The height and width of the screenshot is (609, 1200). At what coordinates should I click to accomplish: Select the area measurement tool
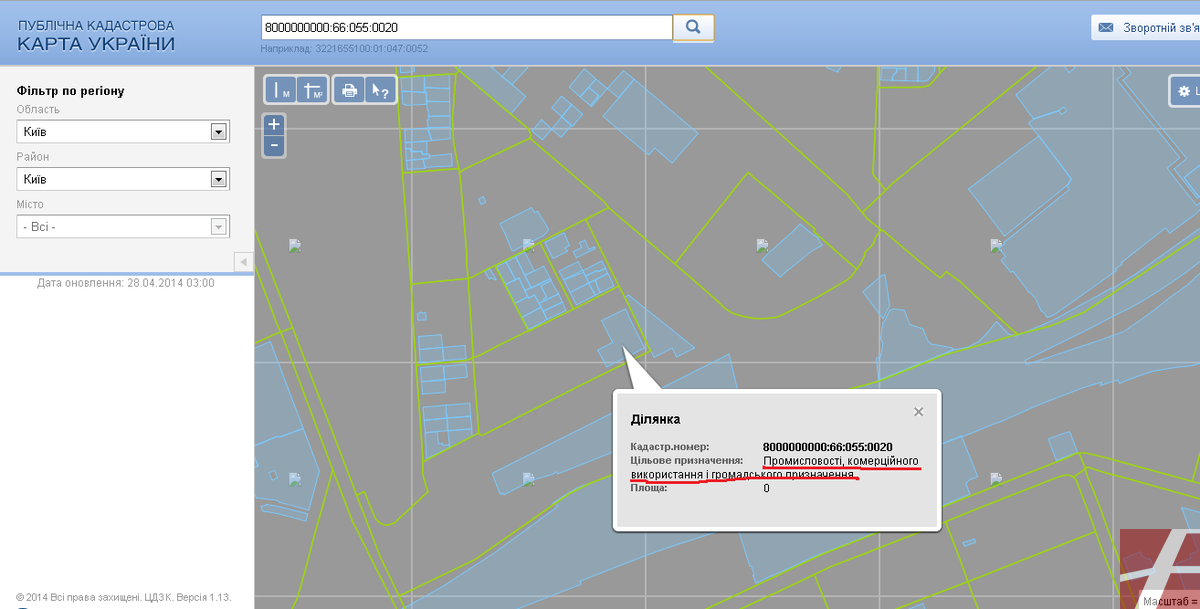313,90
